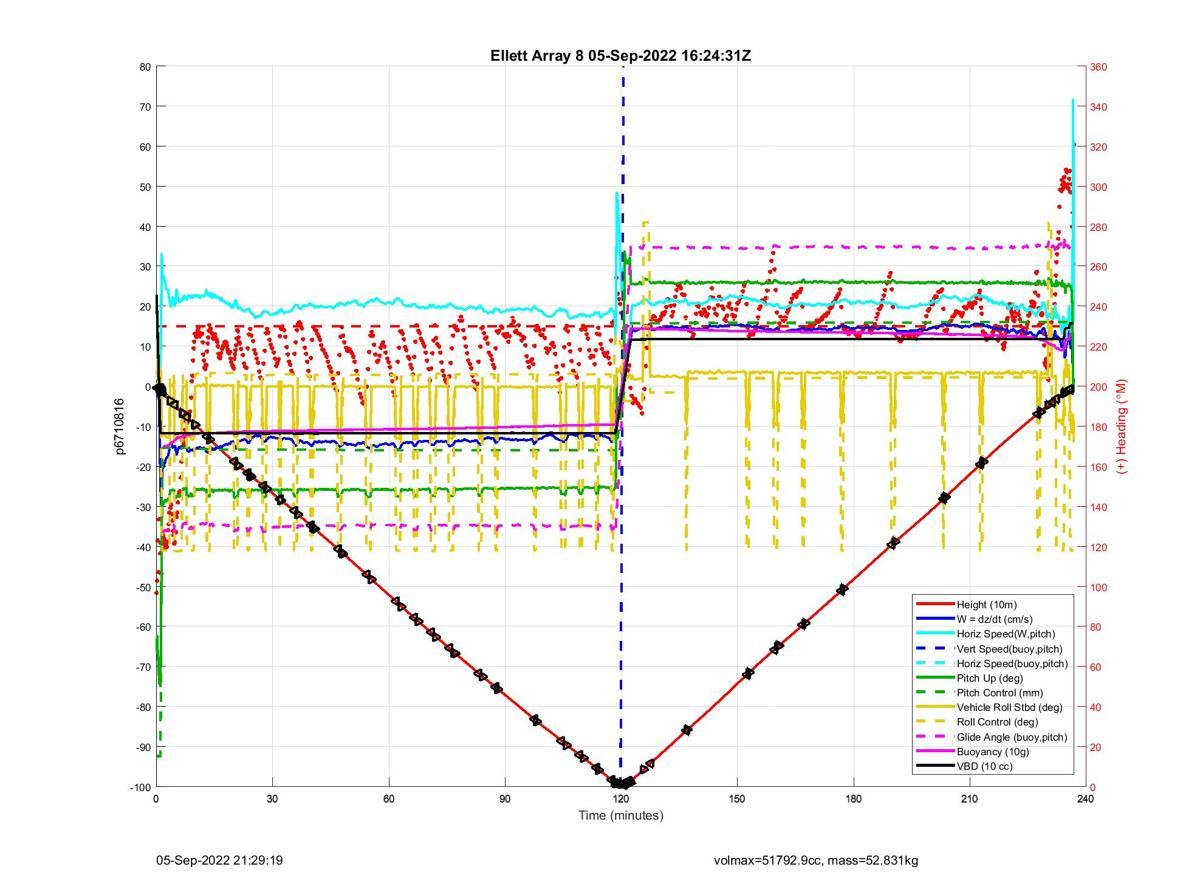Click x-axis tick label '210'
1200x885 pixels.
click(x=969, y=799)
